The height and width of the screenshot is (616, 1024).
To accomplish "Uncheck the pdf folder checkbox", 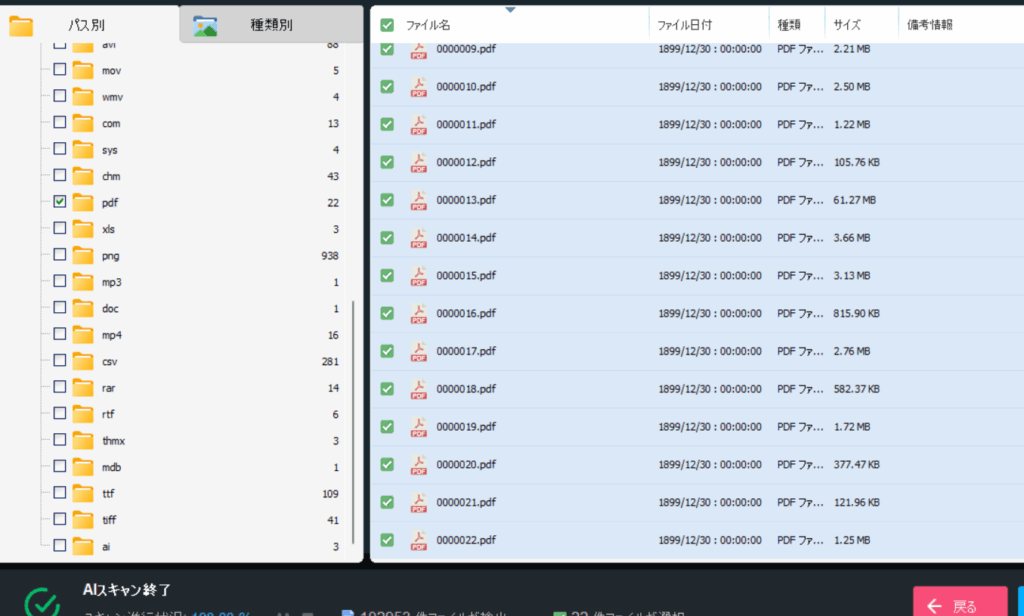I will [x=60, y=202].
